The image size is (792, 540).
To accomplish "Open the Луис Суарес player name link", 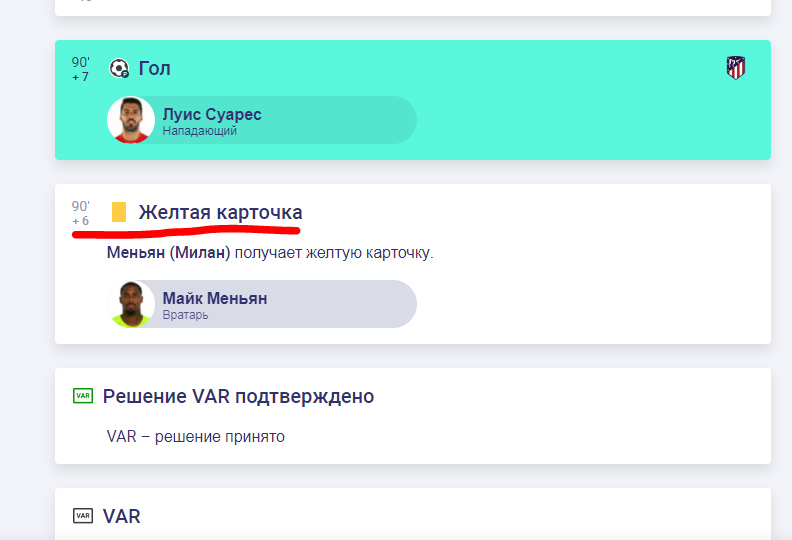I will (x=212, y=114).
